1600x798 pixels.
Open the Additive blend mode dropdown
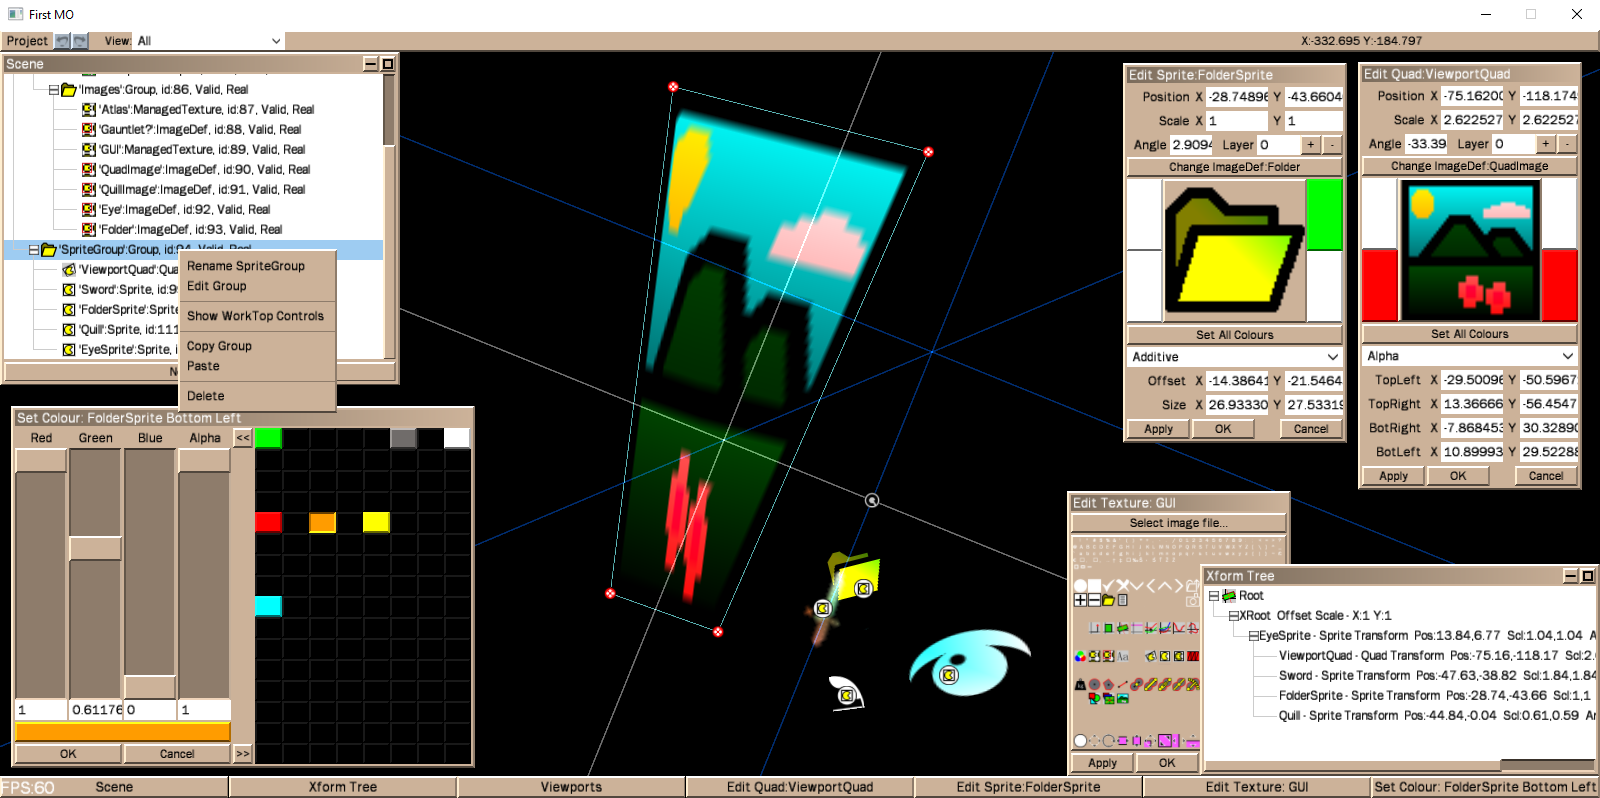pyautogui.click(x=1234, y=357)
